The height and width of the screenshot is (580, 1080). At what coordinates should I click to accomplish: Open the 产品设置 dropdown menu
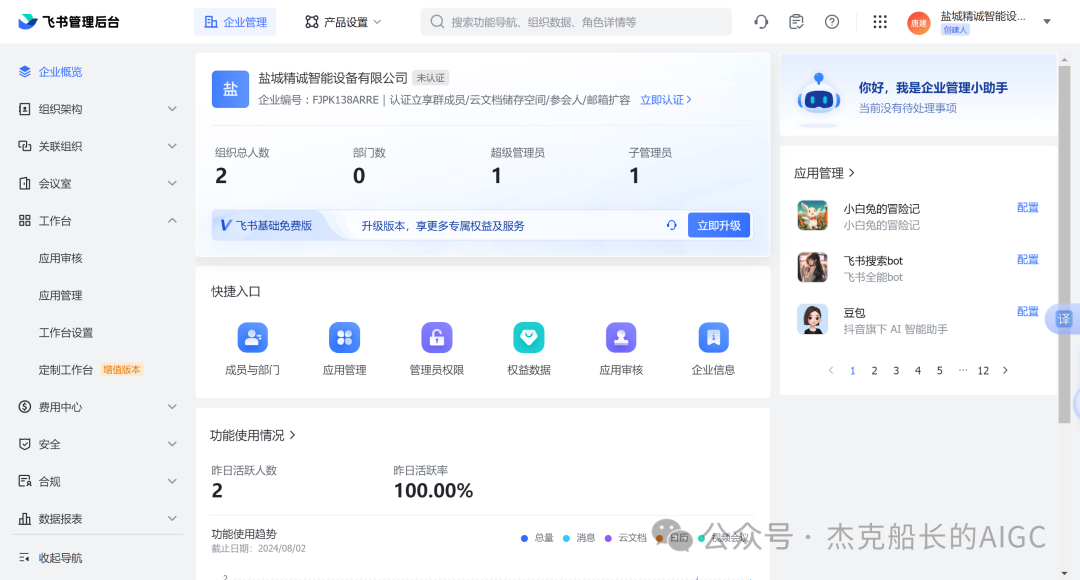343,22
